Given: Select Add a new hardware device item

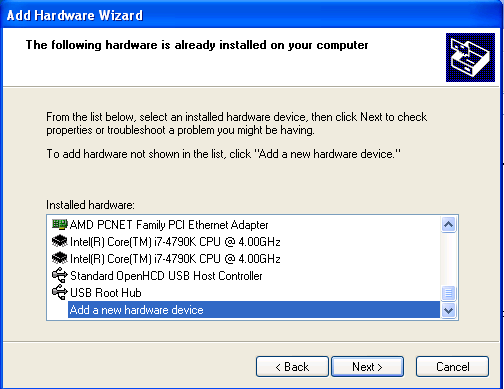Looking at the screenshot, I should (x=253, y=310).
